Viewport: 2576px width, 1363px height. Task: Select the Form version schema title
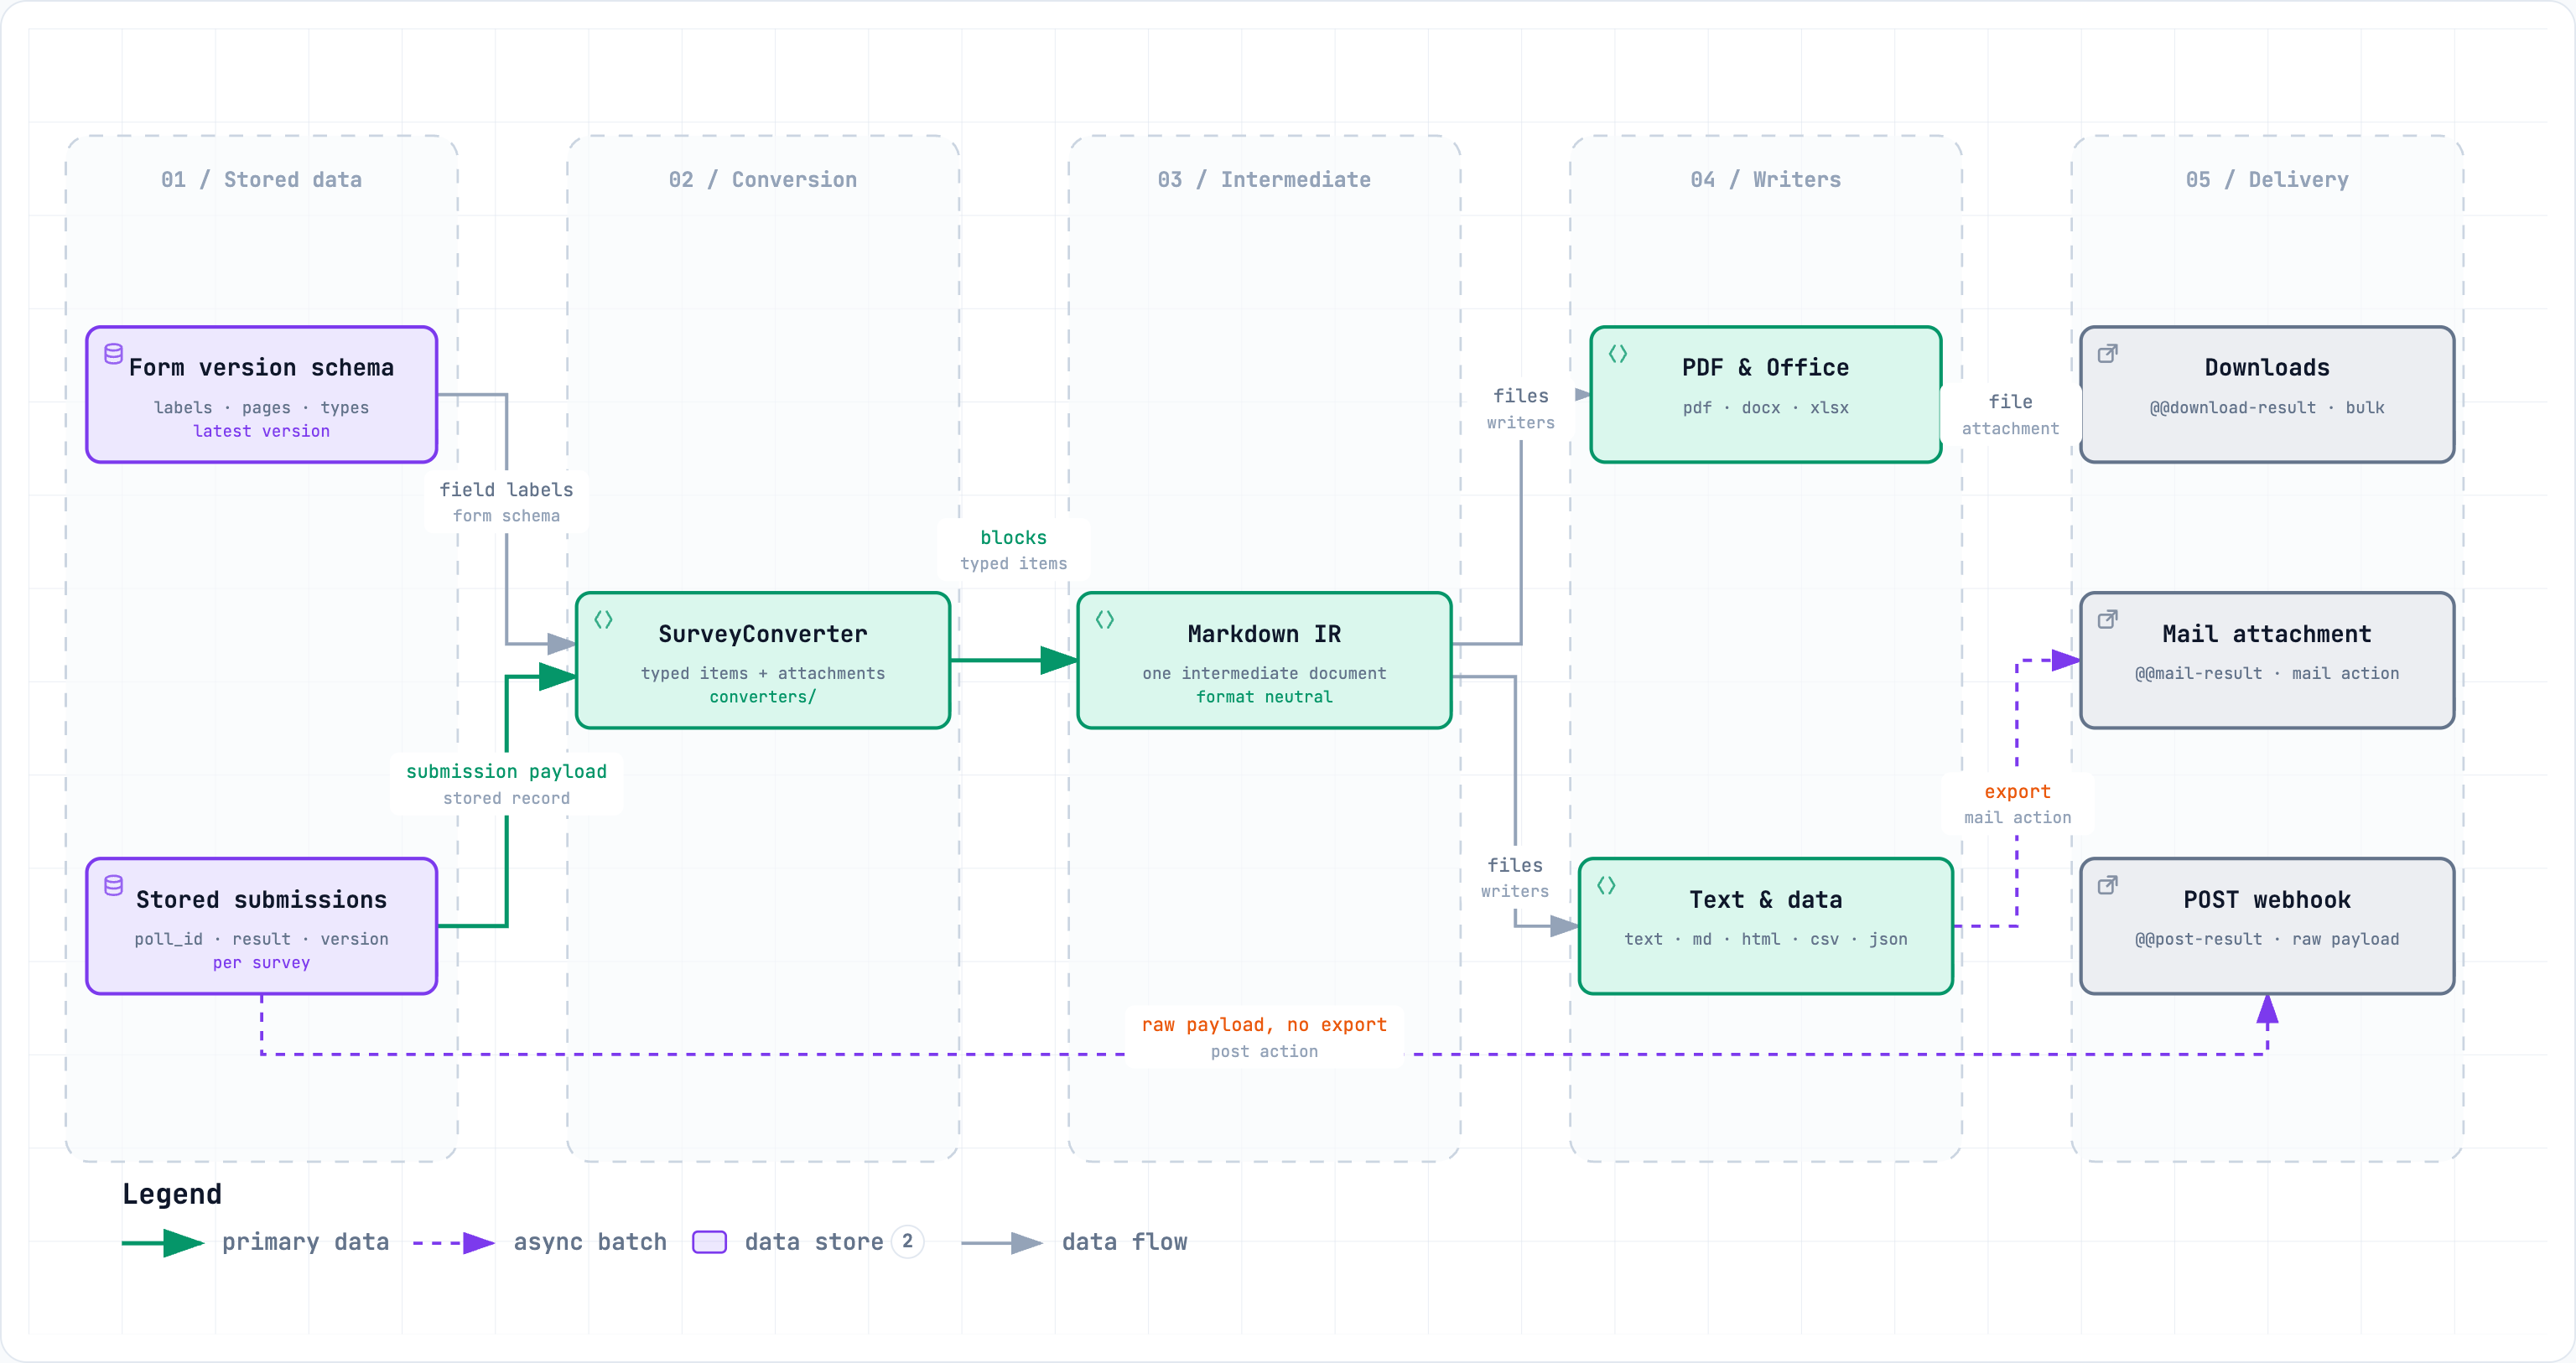[261, 368]
